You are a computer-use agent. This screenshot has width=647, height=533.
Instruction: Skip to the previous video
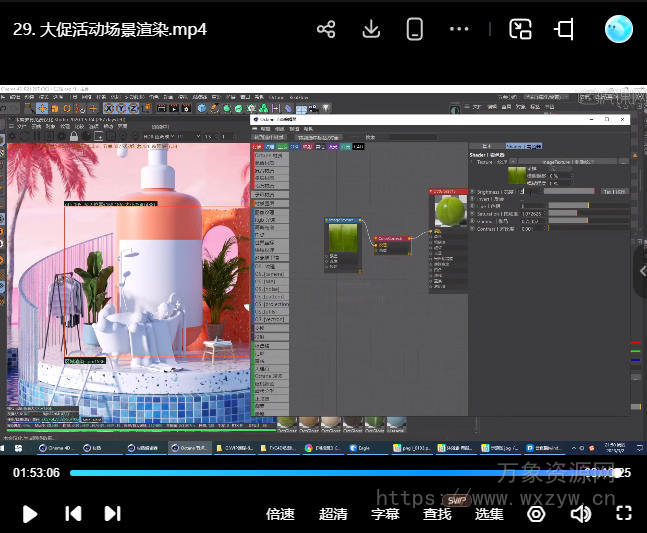pyautogui.click(x=73, y=514)
